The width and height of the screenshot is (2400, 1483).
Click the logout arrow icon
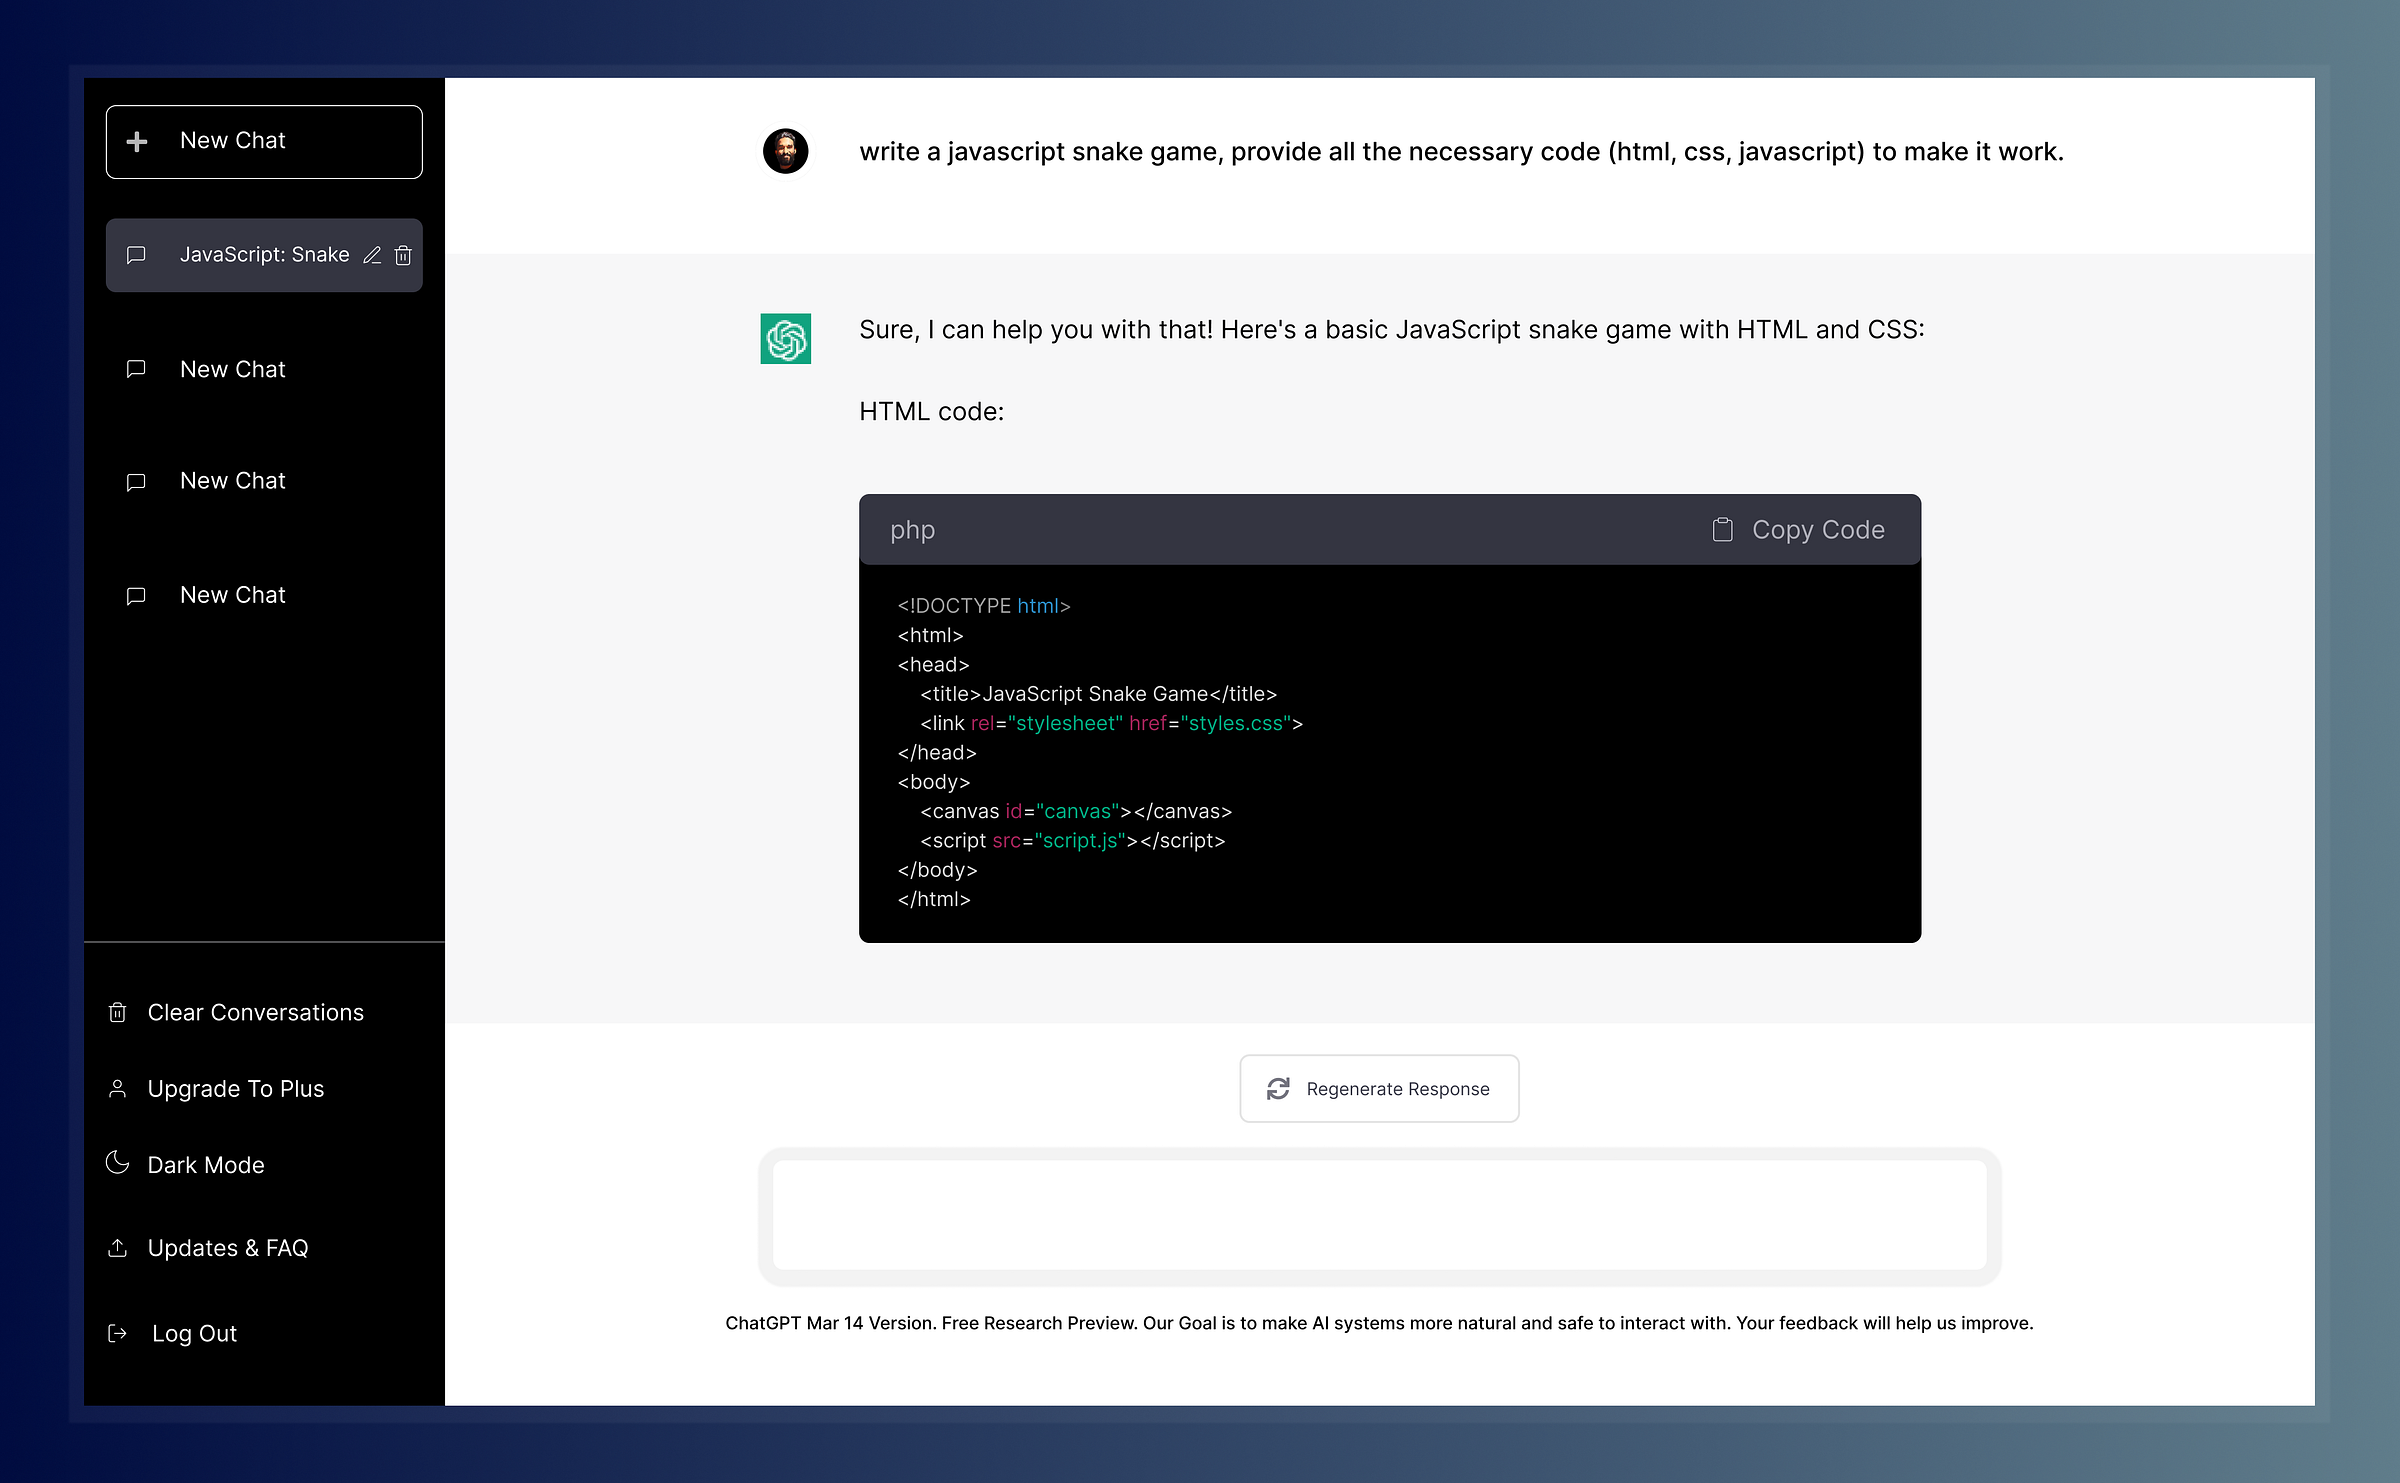click(x=117, y=1333)
